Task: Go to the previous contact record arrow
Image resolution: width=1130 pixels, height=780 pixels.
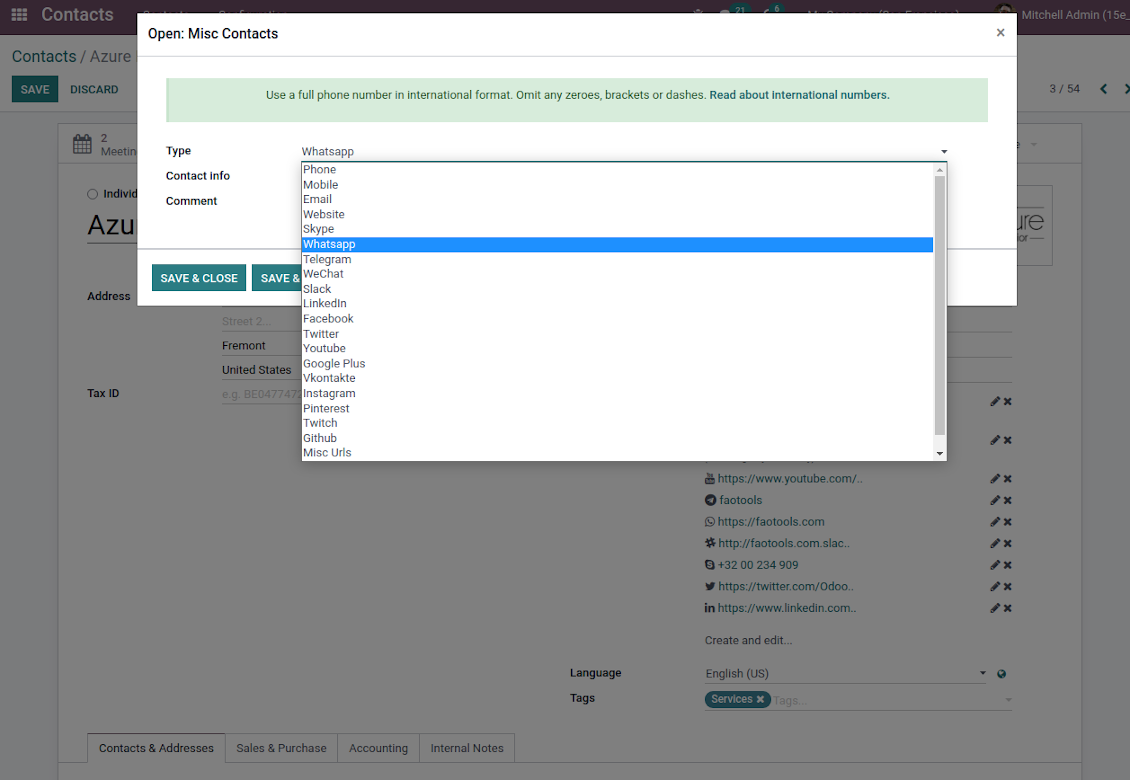Action: (1103, 89)
